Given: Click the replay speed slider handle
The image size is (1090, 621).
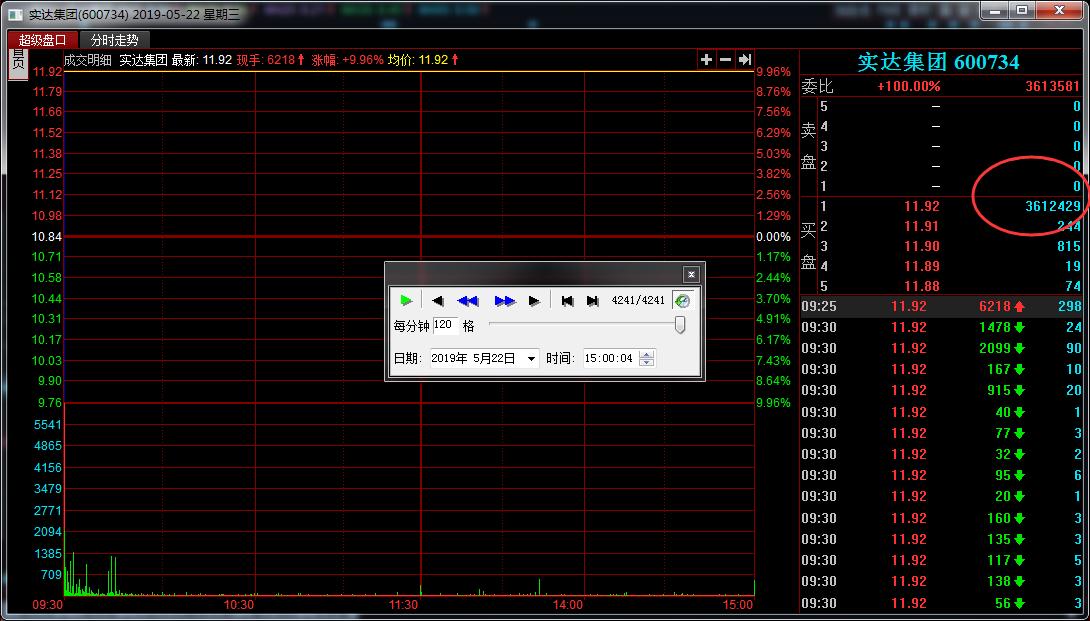Looking at the screenshot, I should point(680,325).
